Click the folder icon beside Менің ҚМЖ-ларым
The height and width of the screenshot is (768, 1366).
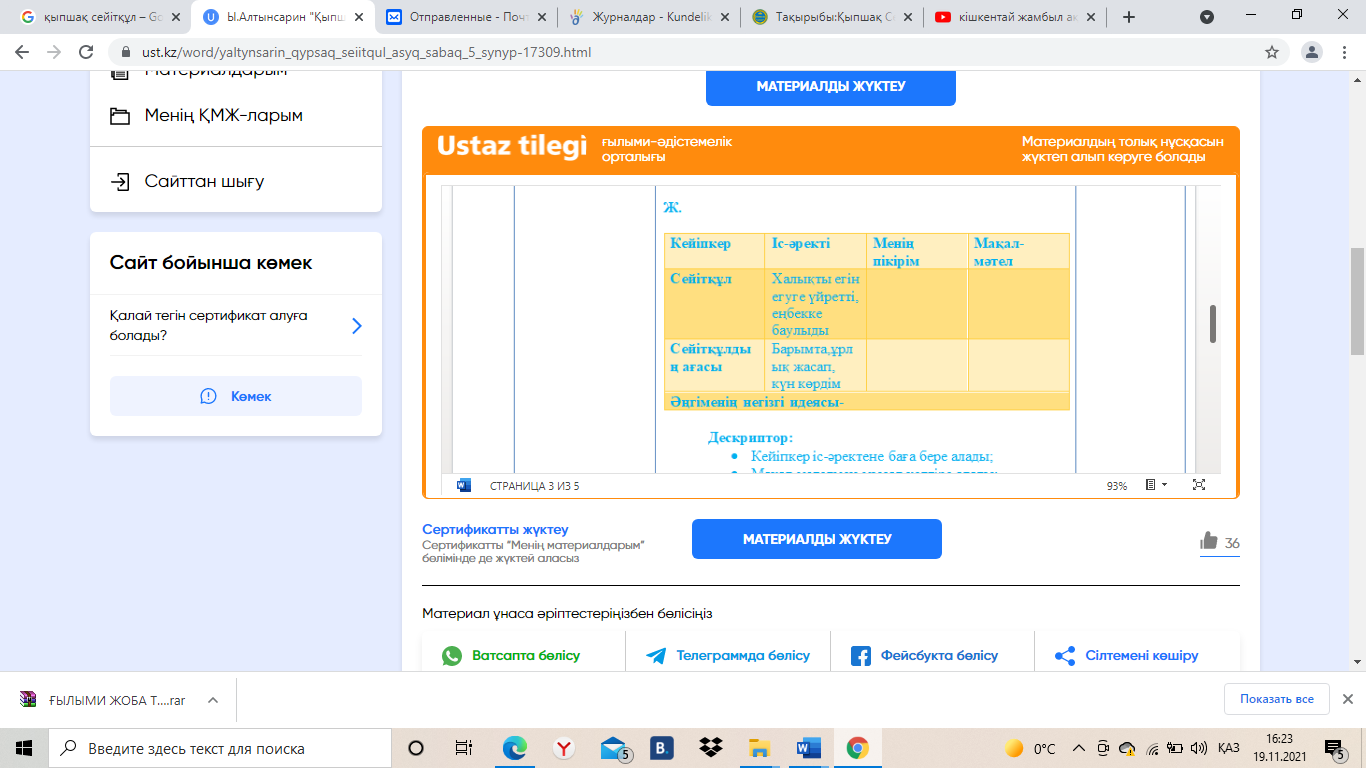click(x=120, y=116)
